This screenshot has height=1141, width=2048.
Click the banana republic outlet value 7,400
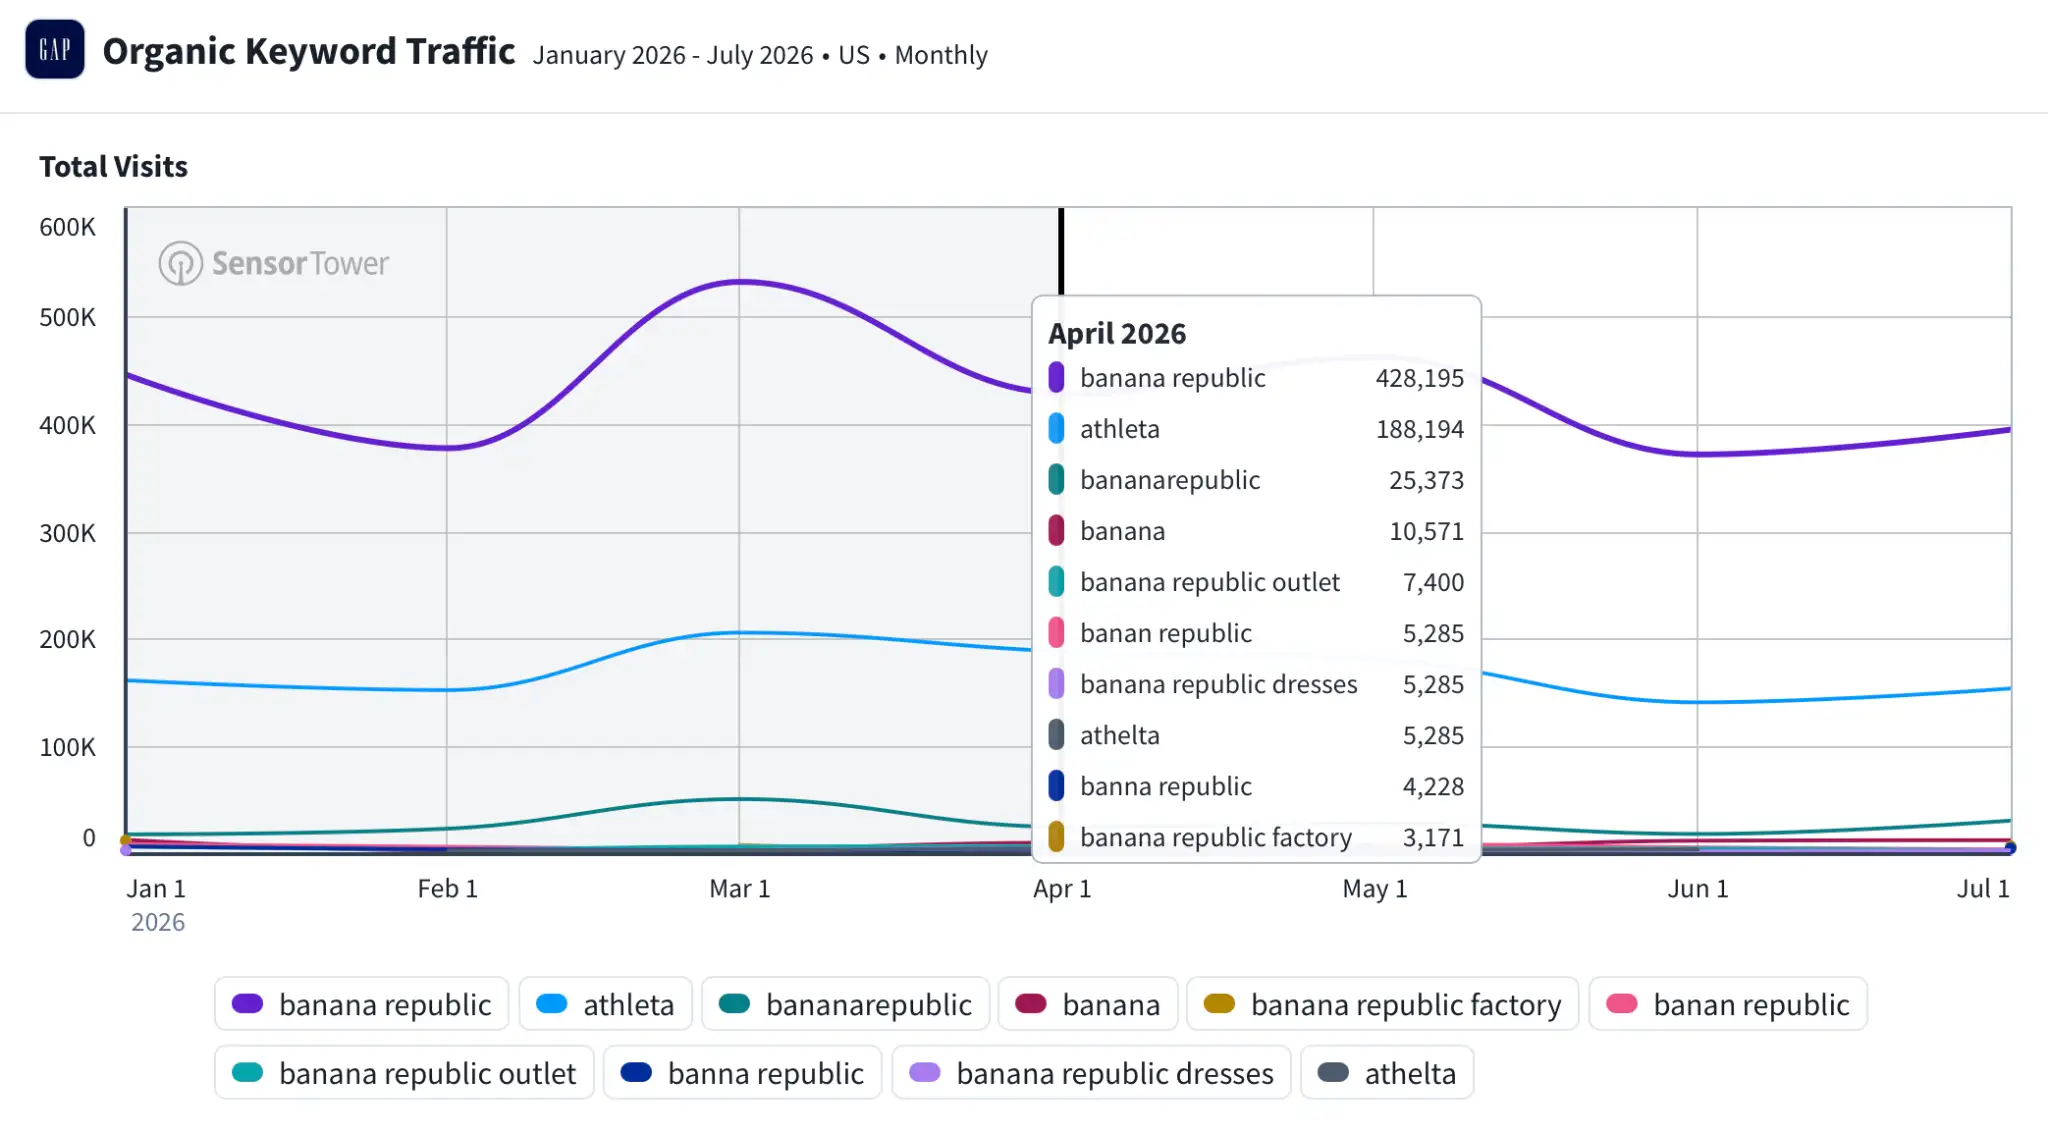point(1433,582)
